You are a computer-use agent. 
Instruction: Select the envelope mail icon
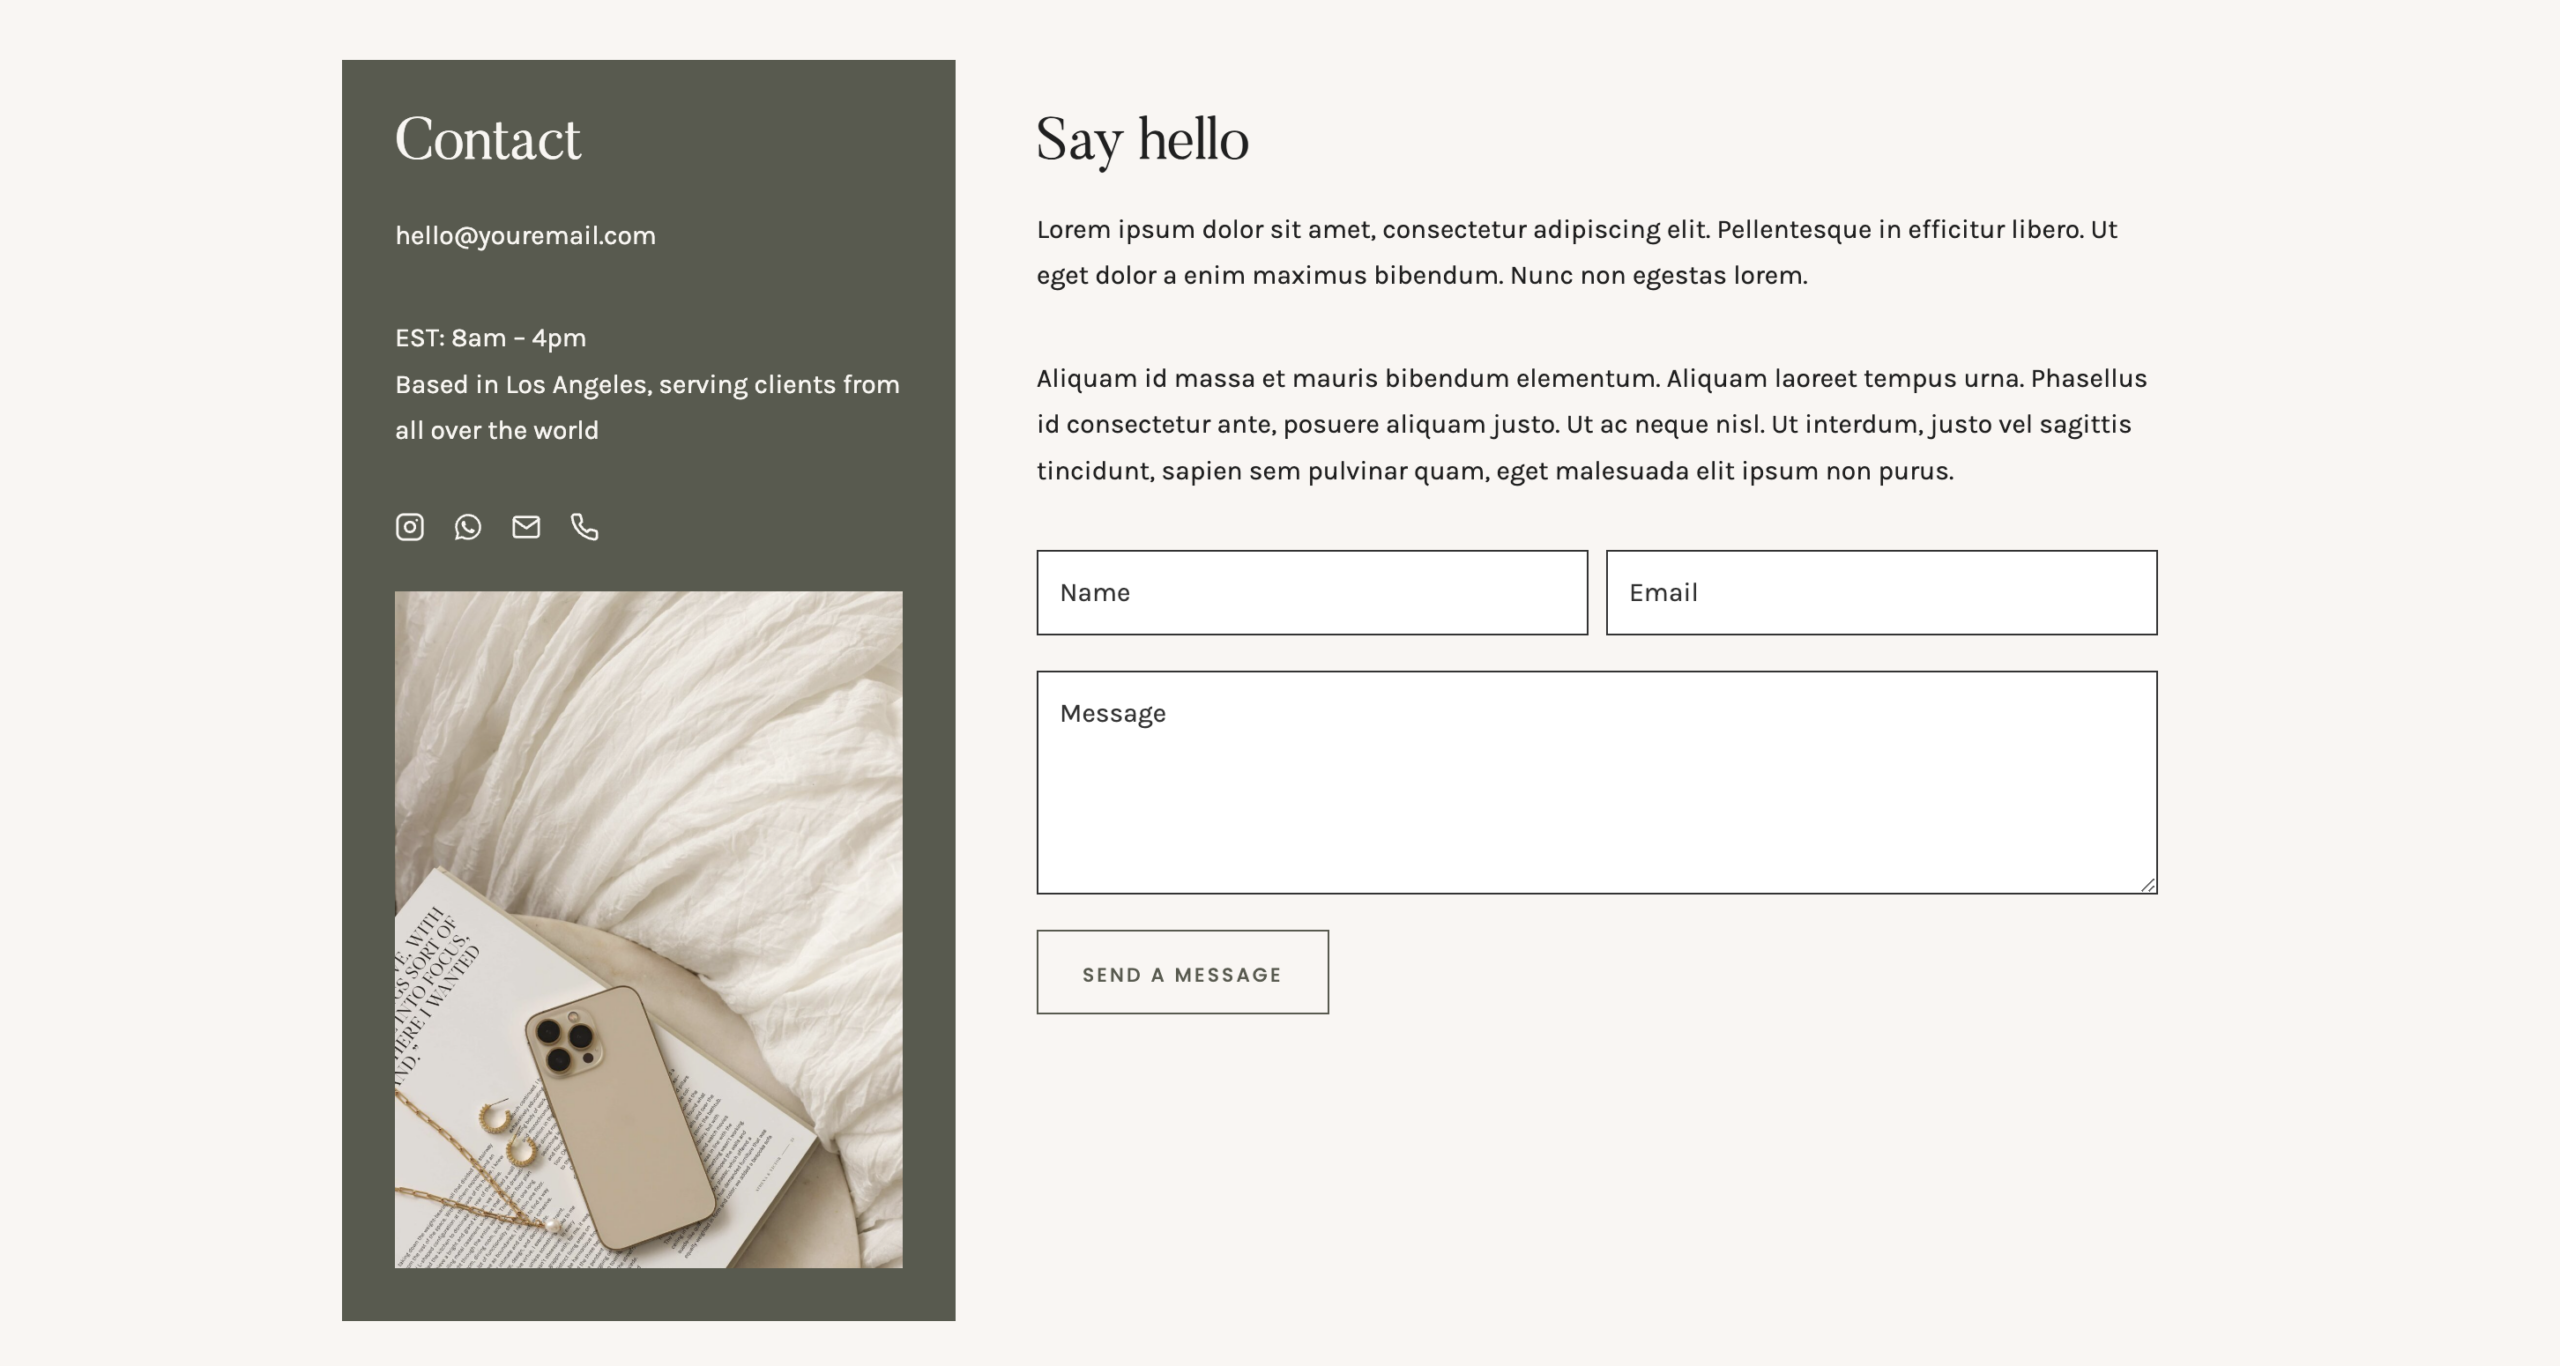[x=526, y=527]
